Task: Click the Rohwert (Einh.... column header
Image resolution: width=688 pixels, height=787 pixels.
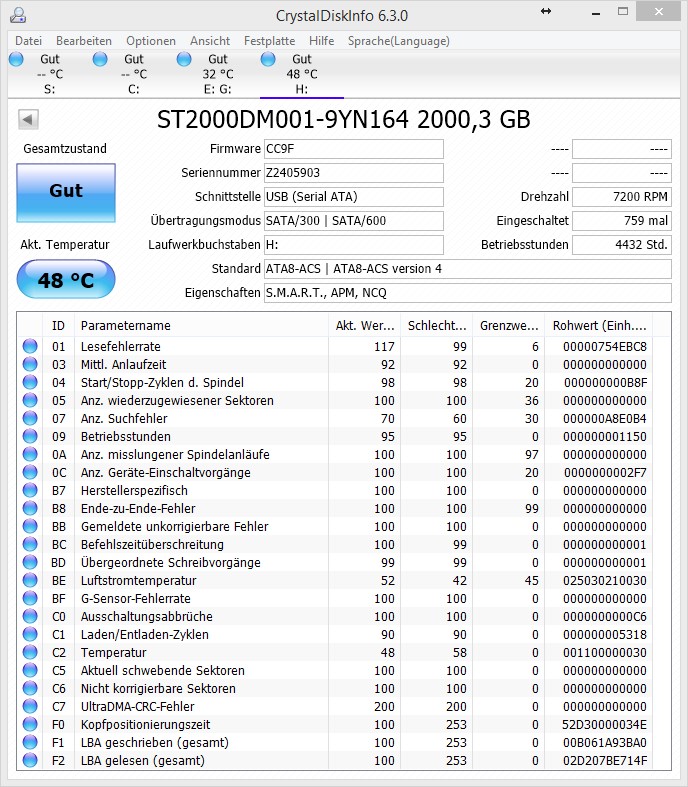Action: point(599,325)
